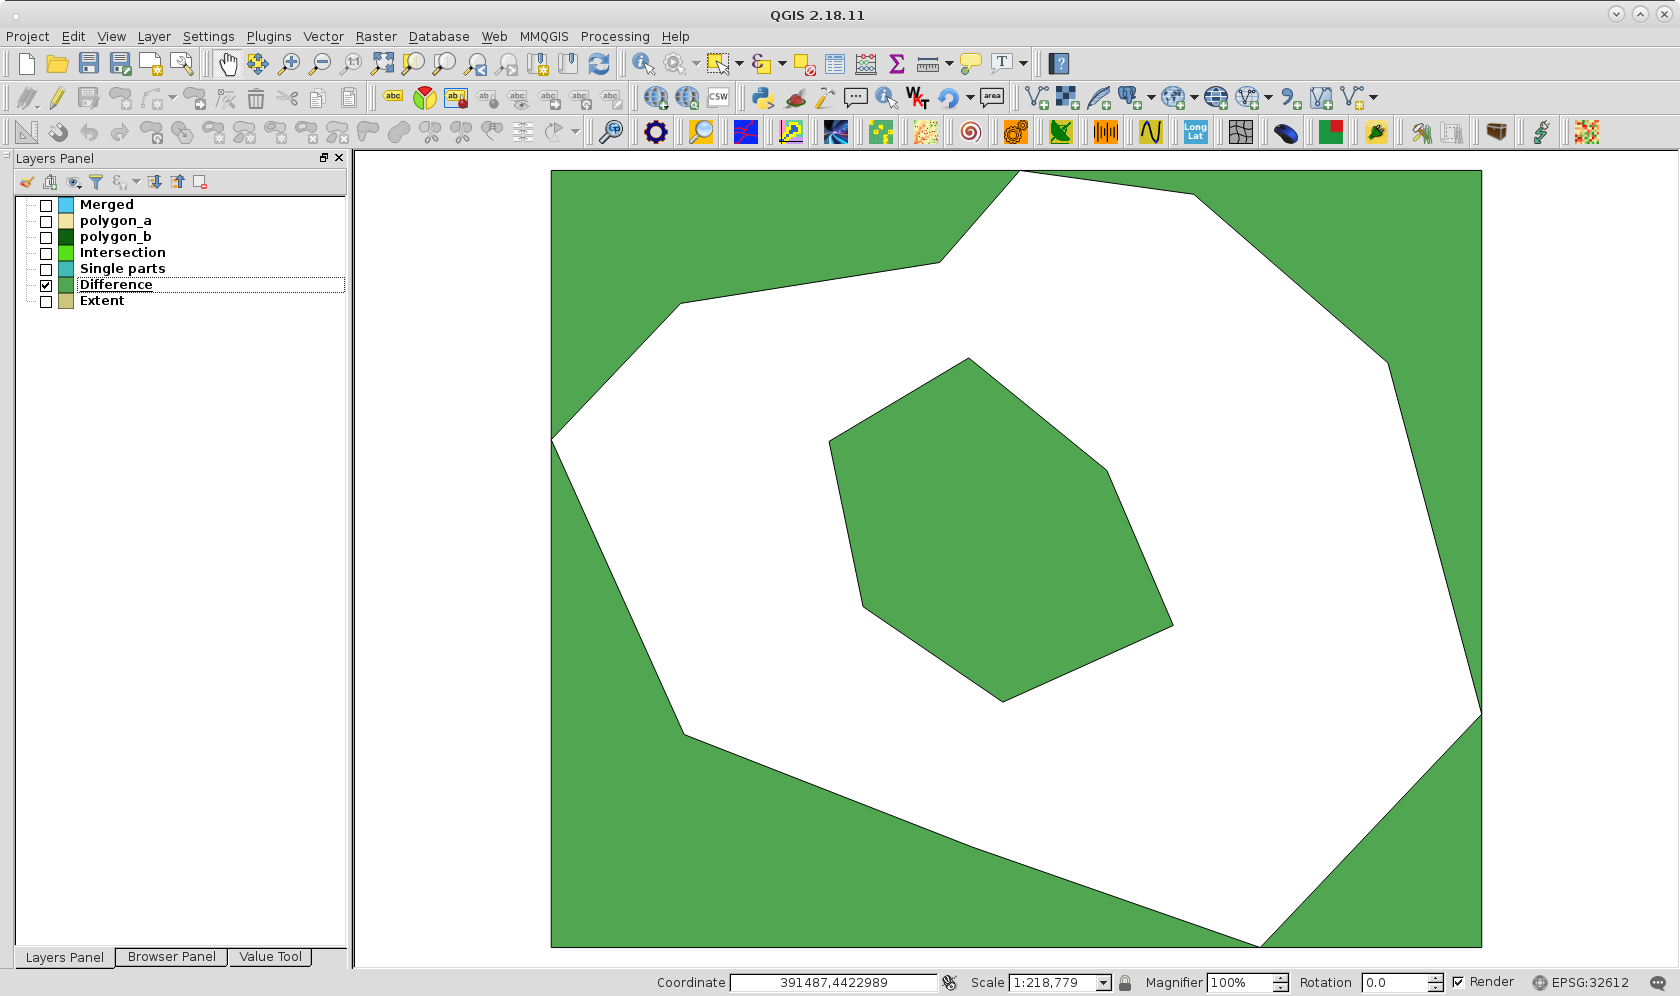Click the Zoom Out magnifier tool
This screenshot has height=996, width=1680.
tap(320, 64)
